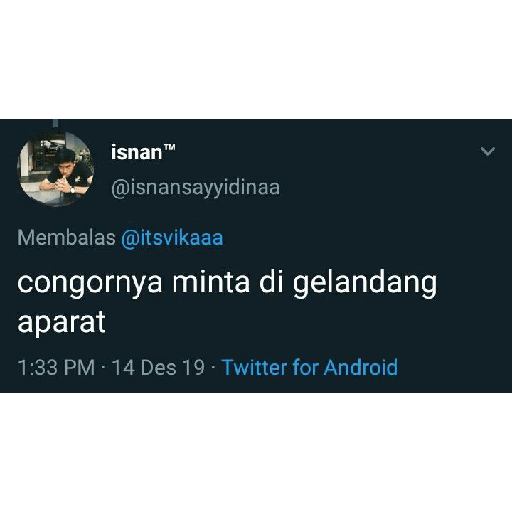
Task: Click the 14 Des 19 date
Action: click(158, 368)
